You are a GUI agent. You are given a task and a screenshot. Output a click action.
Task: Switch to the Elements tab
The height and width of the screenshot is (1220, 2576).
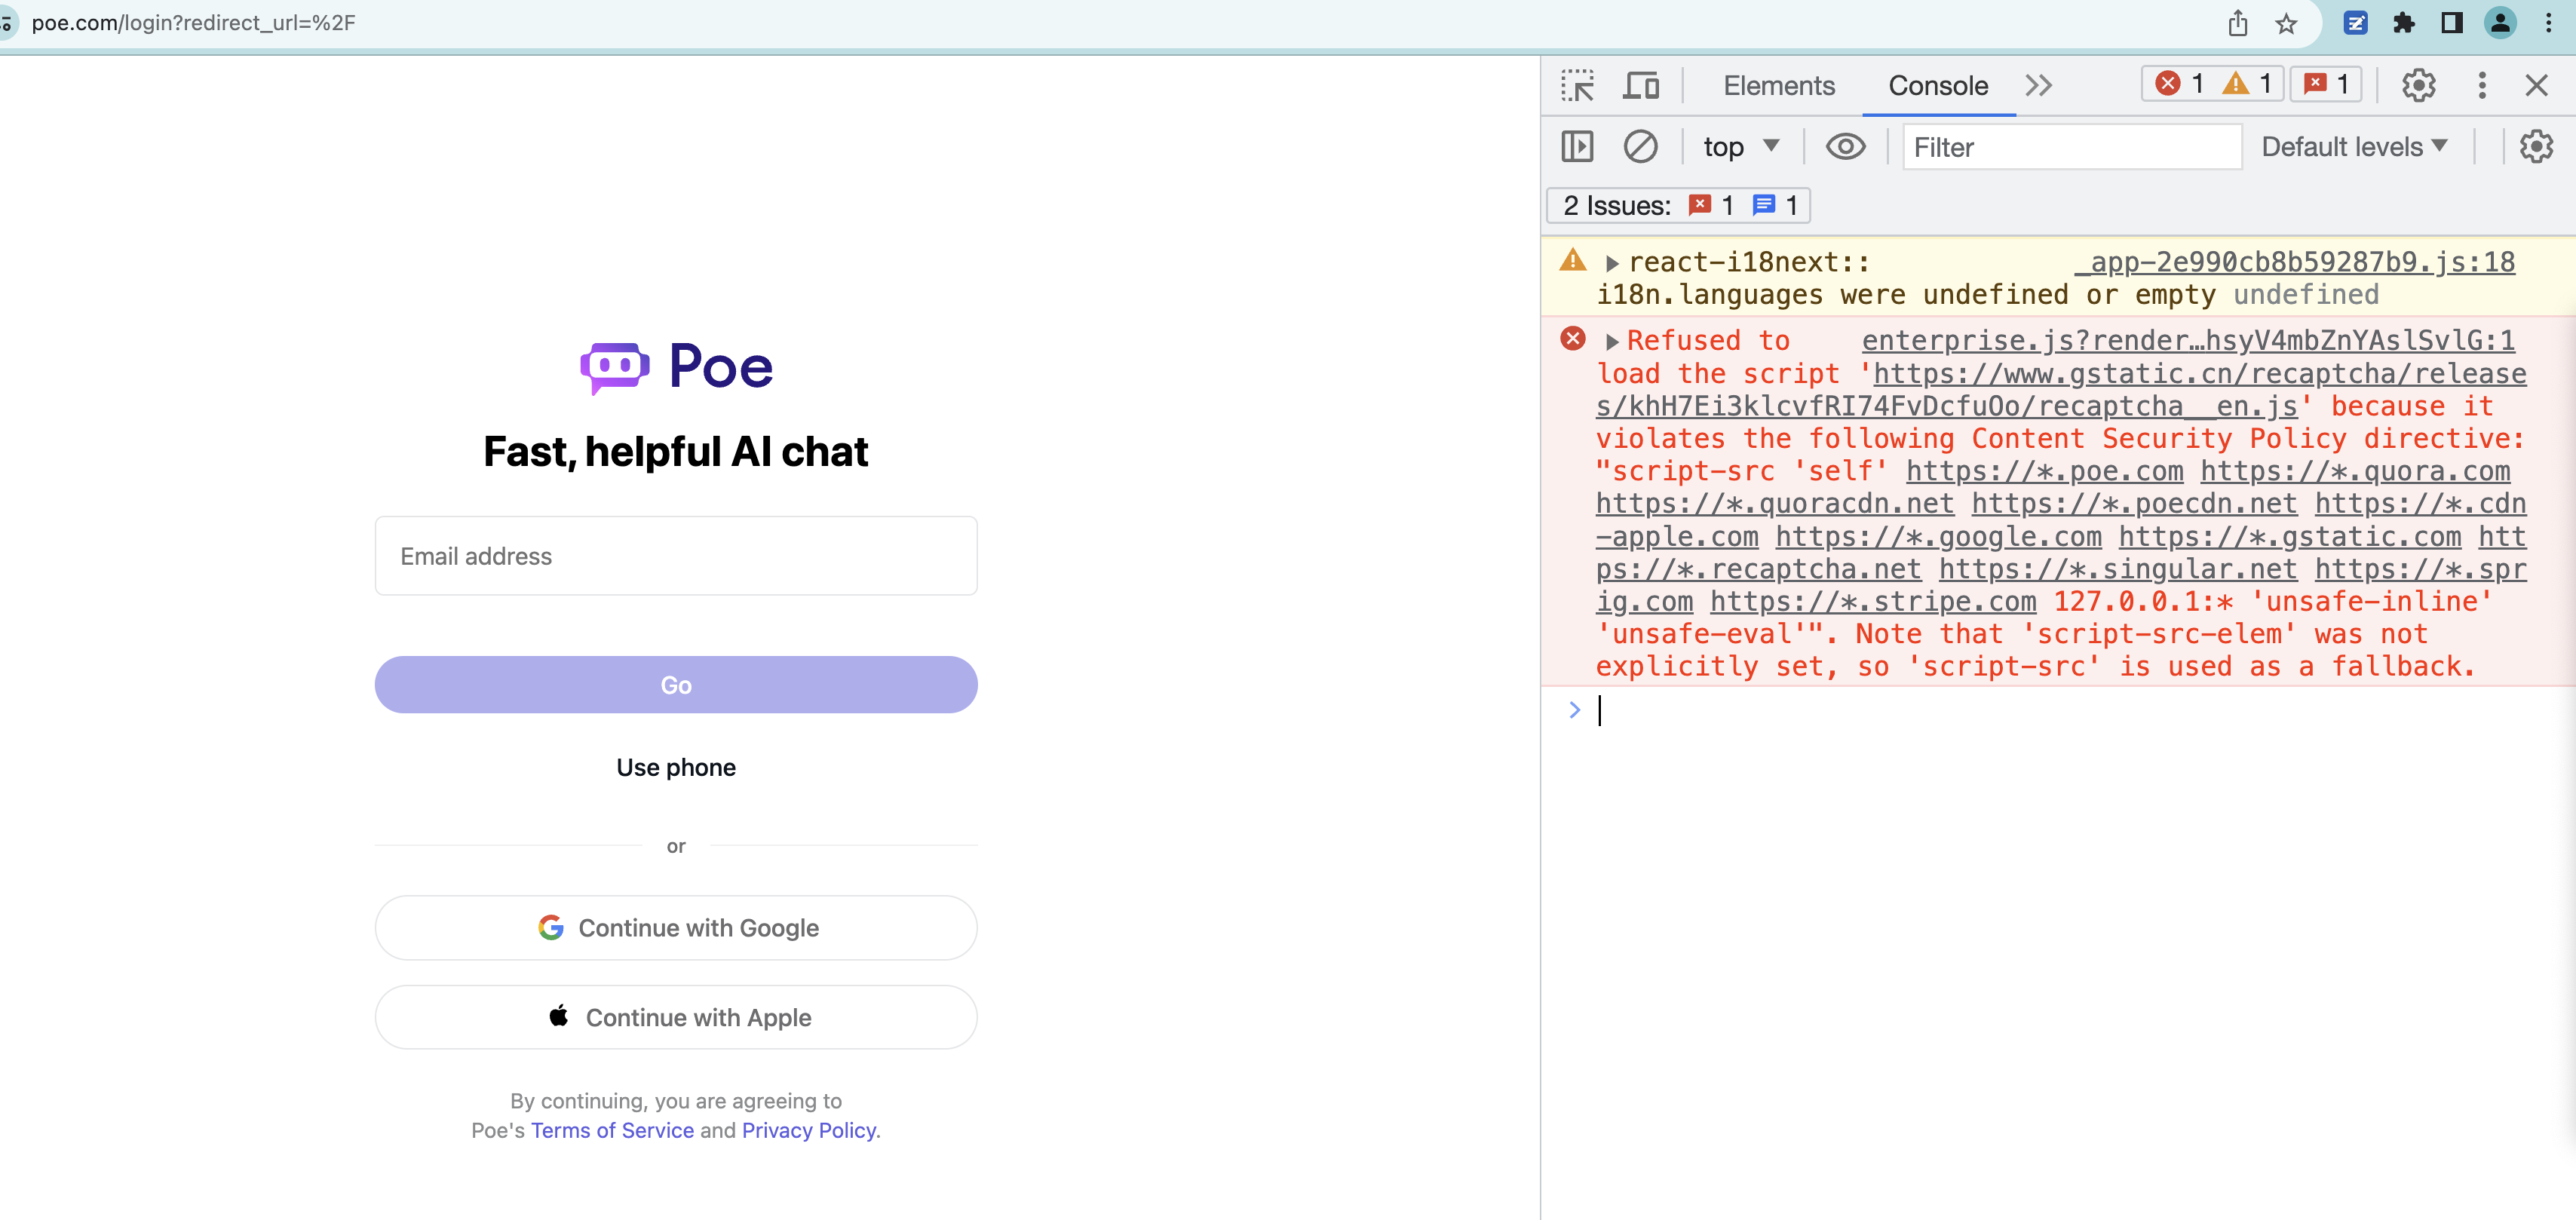(1778, 86)
